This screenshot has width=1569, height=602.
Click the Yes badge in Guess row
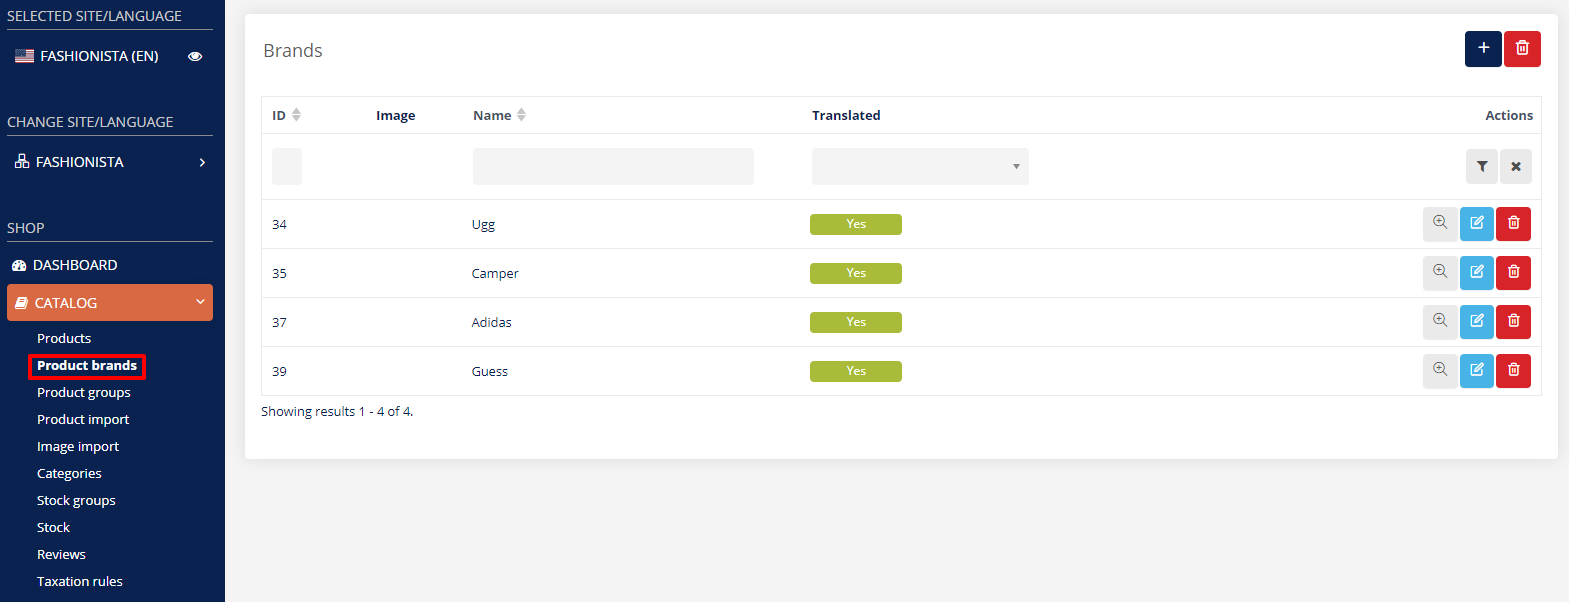point(856,371)
